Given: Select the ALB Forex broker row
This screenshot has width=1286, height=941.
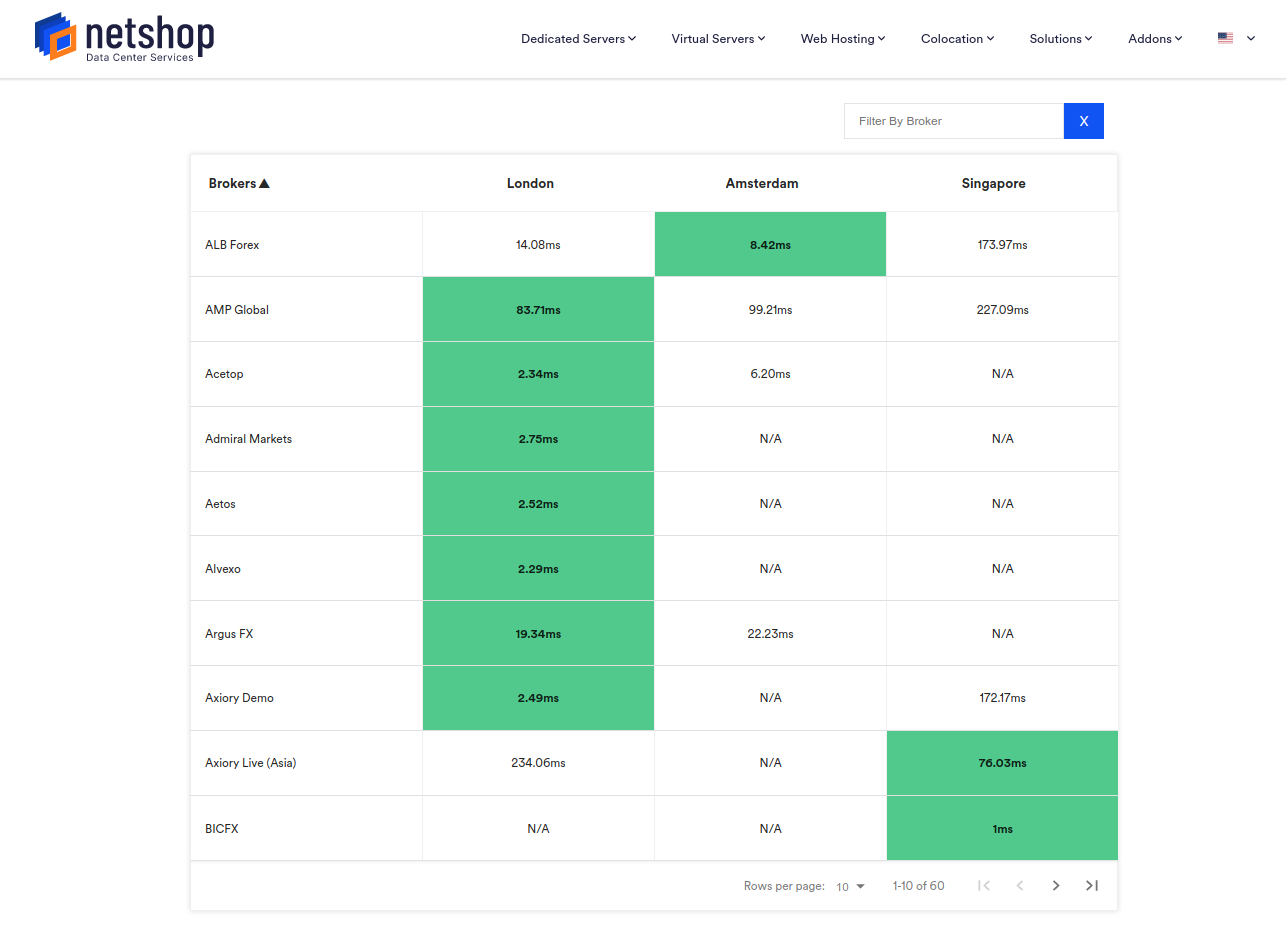Looking at the screenshot, I should pos(654,244).
